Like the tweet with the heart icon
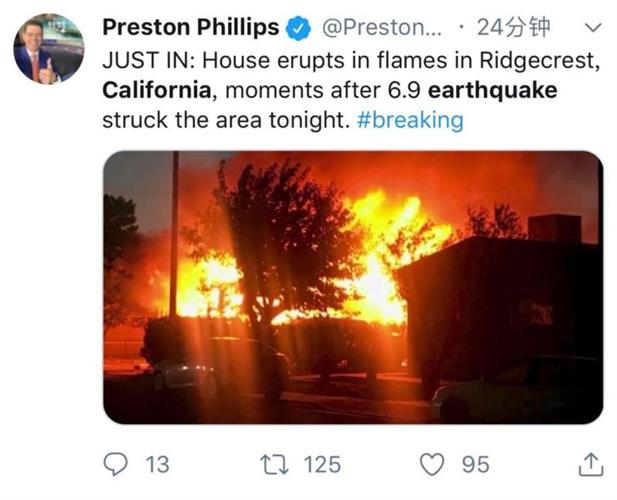The height and width of the screenshot is (500, 617). [431, 464]
